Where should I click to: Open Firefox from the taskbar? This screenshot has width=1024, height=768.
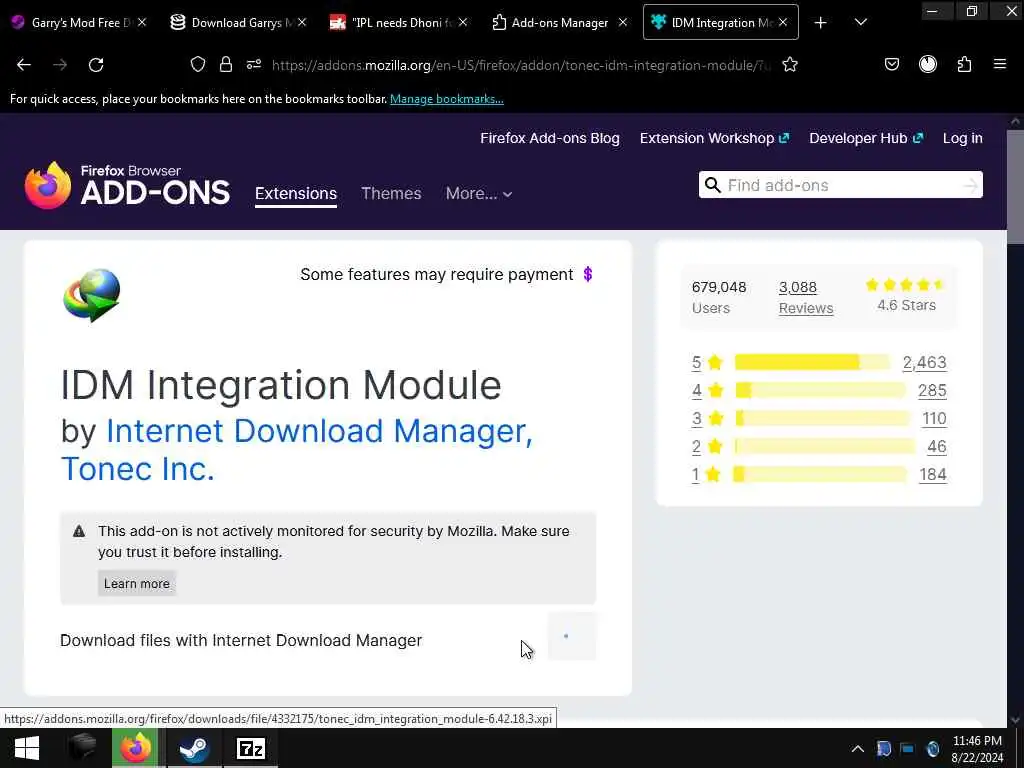pyautogui.click(x=135, y=748)
